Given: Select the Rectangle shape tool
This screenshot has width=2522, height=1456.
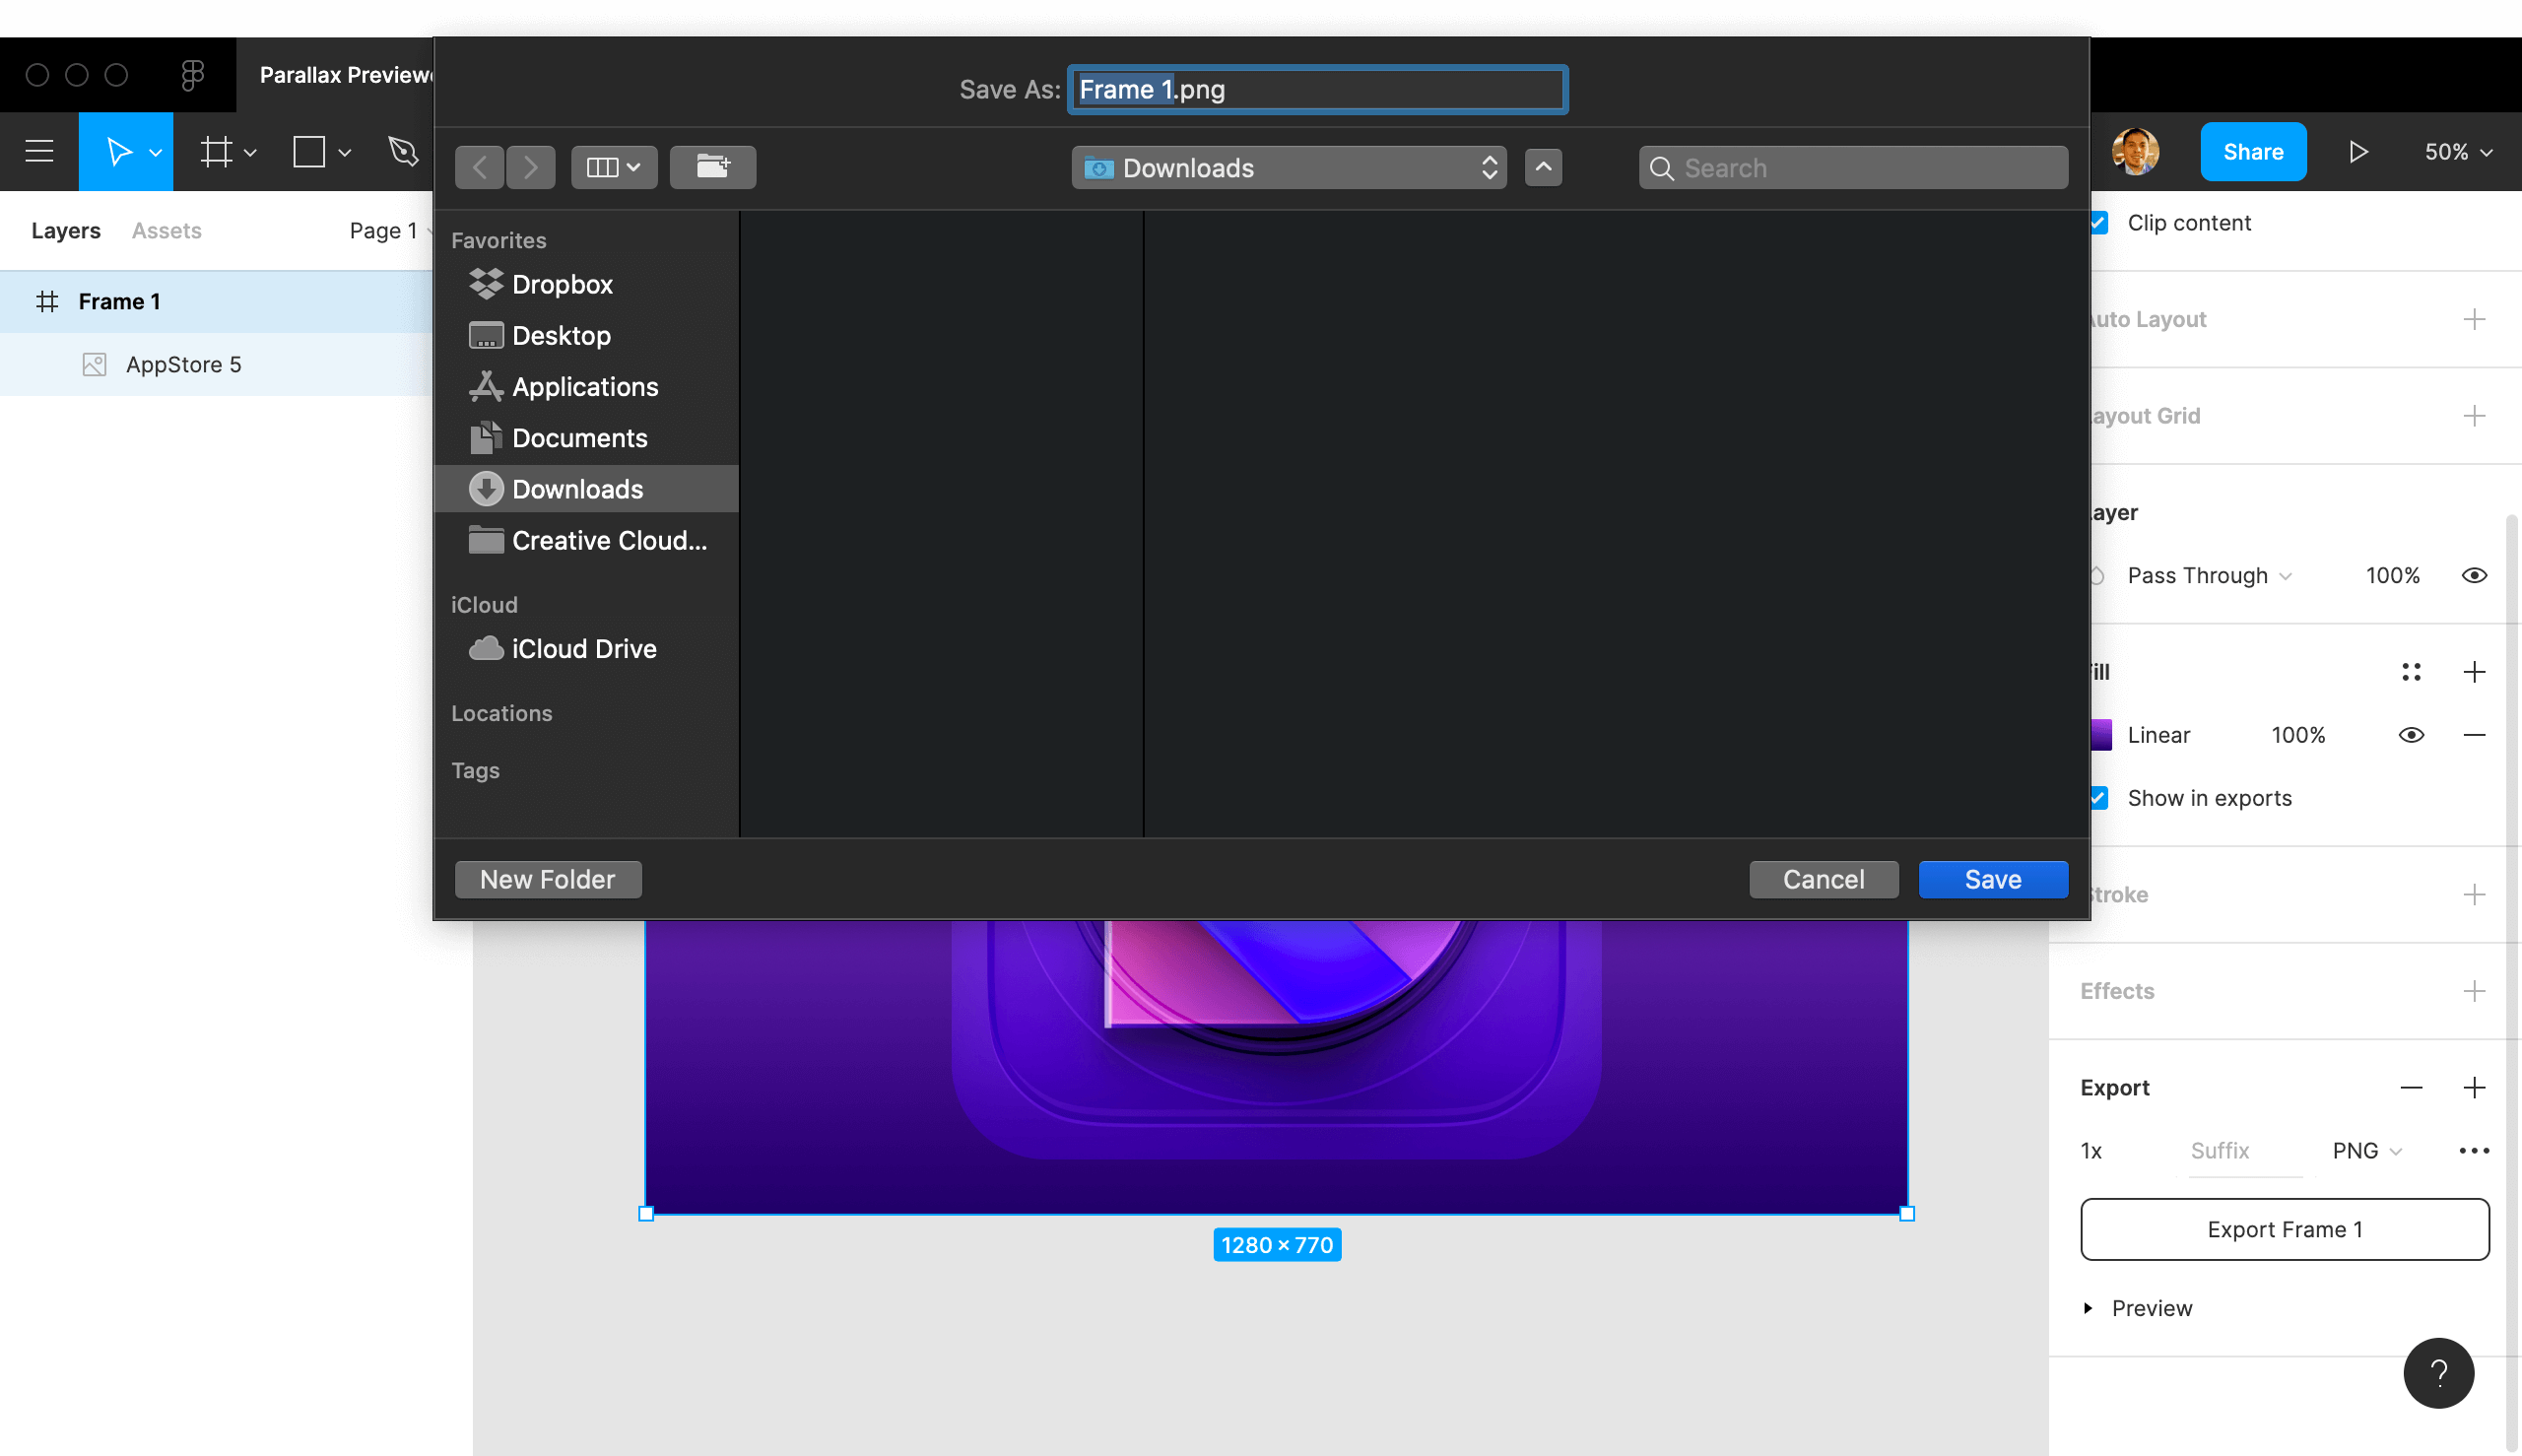Looking at the screenshot, I should [308, 151].
